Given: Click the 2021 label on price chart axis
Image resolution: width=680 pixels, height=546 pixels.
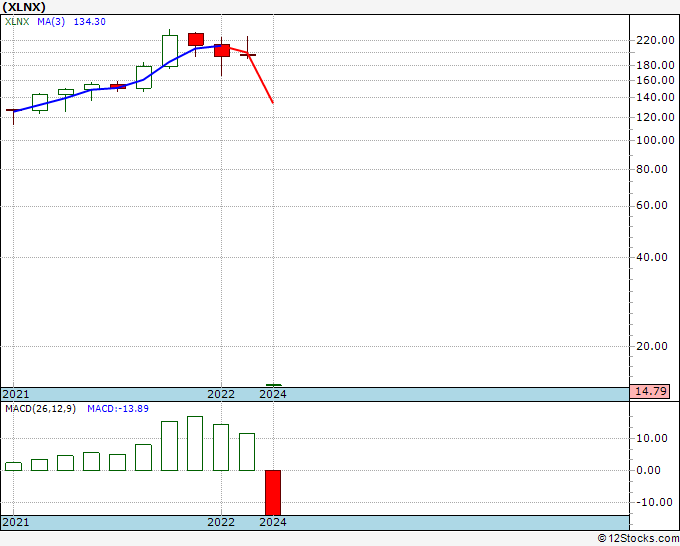Looking at the screenshot, I should click(x=16, y=394).
